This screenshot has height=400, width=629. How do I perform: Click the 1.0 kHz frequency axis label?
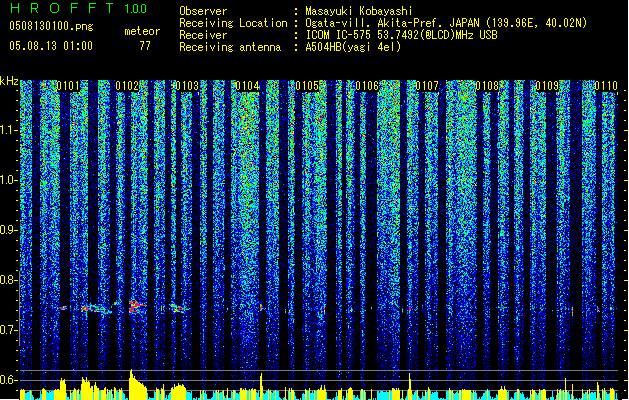[8, 180]
